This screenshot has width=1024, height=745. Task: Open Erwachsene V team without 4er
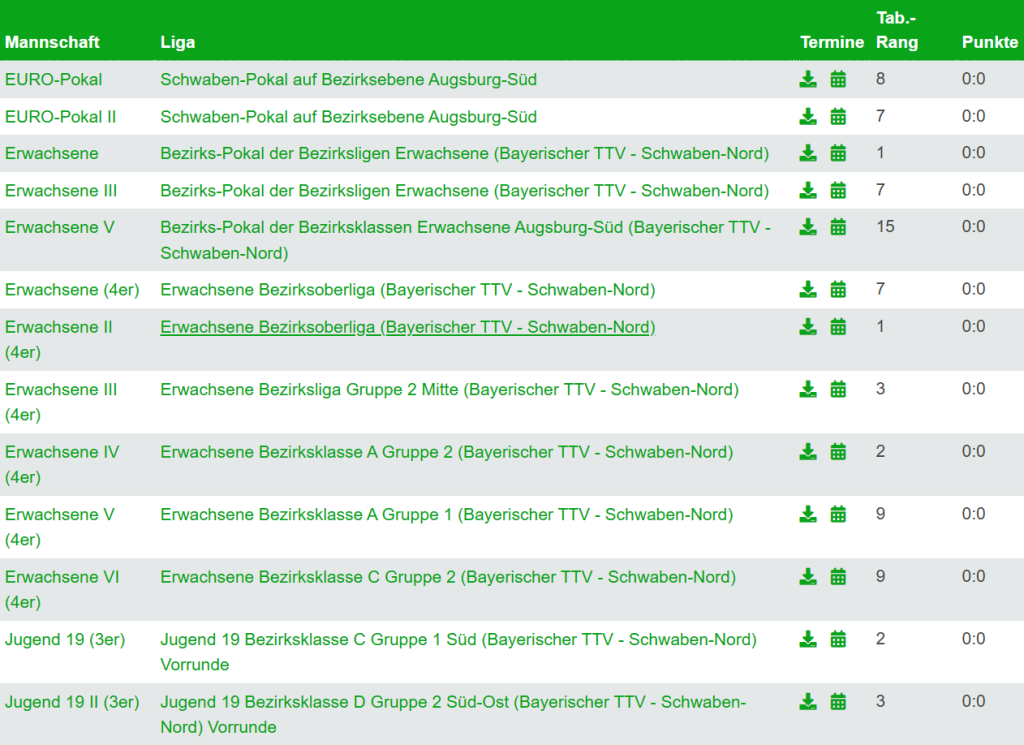pos(59,227)
